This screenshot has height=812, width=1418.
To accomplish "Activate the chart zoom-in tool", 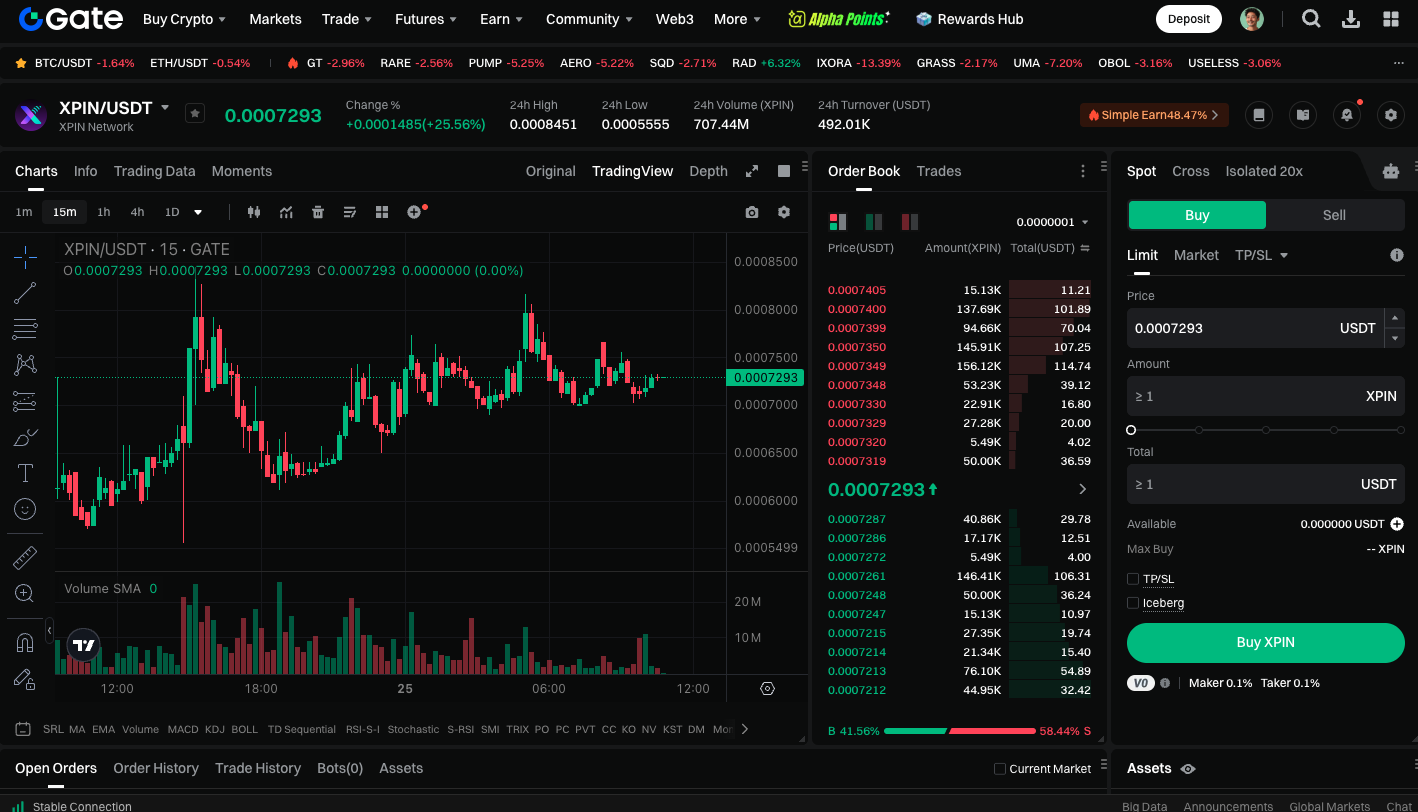I will (25, 593).
